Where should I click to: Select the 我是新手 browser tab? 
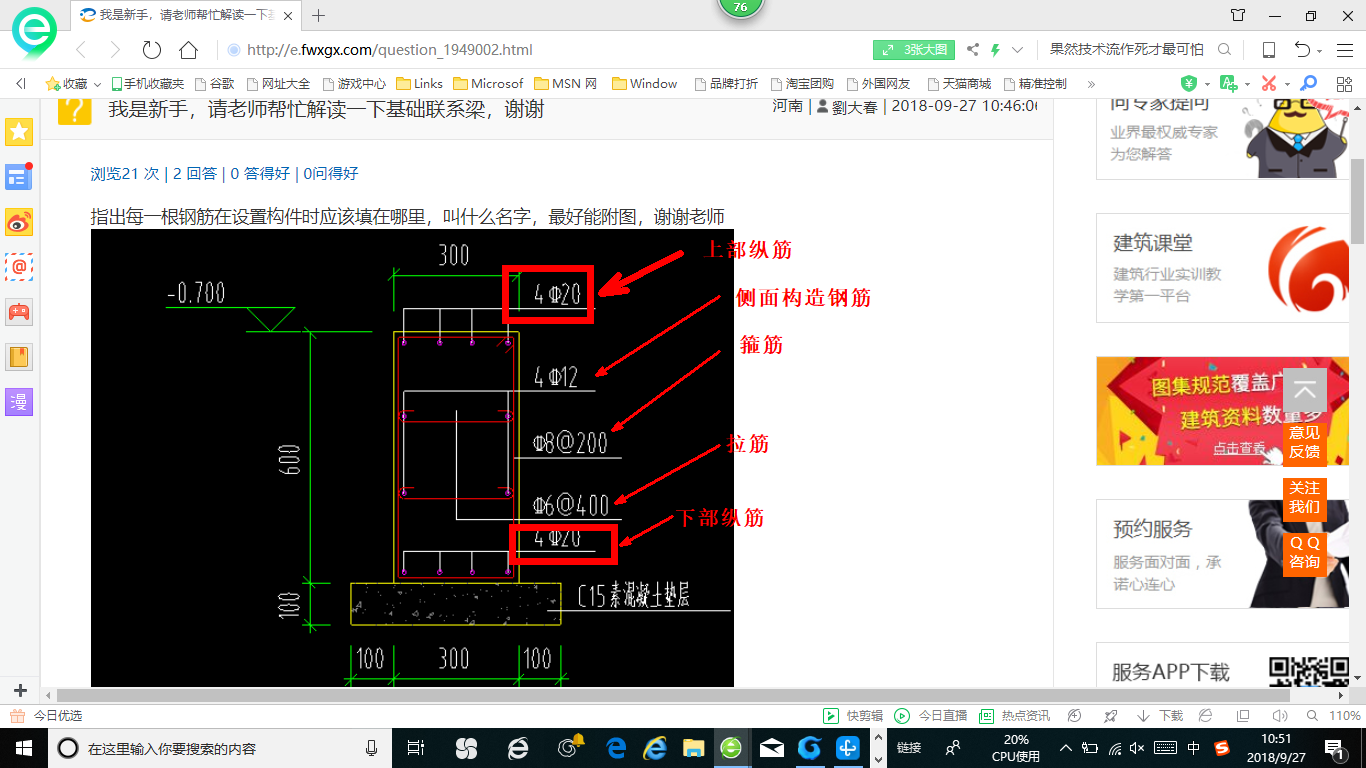[x=186, y=15]
